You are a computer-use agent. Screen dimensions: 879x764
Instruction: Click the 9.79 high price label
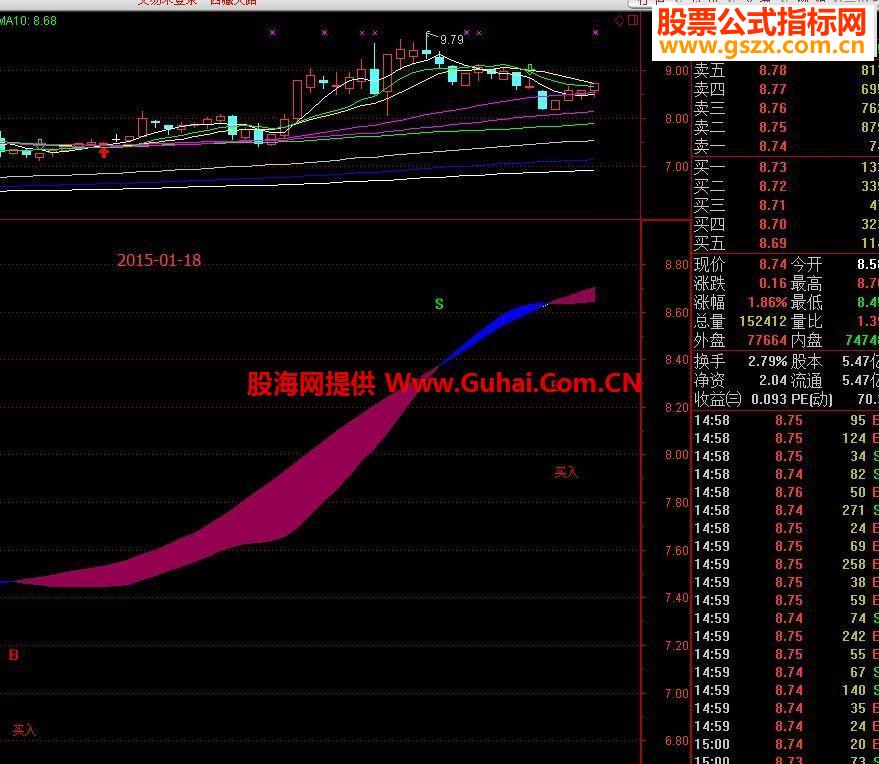[452, 40]
